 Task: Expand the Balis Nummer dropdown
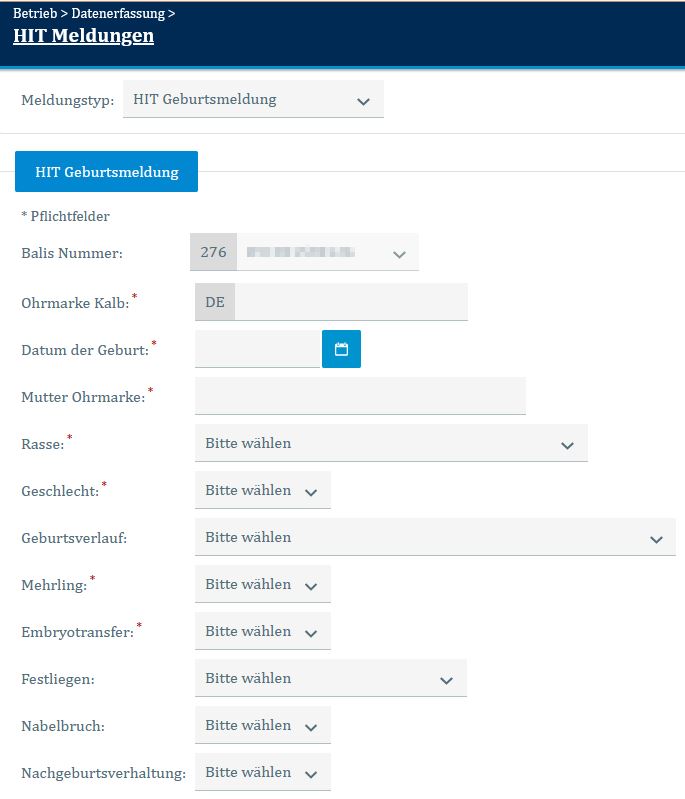[328, 252]
